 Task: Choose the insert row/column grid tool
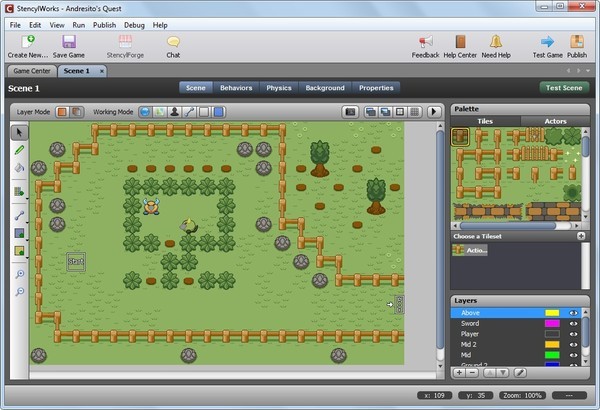click(19, 191)
